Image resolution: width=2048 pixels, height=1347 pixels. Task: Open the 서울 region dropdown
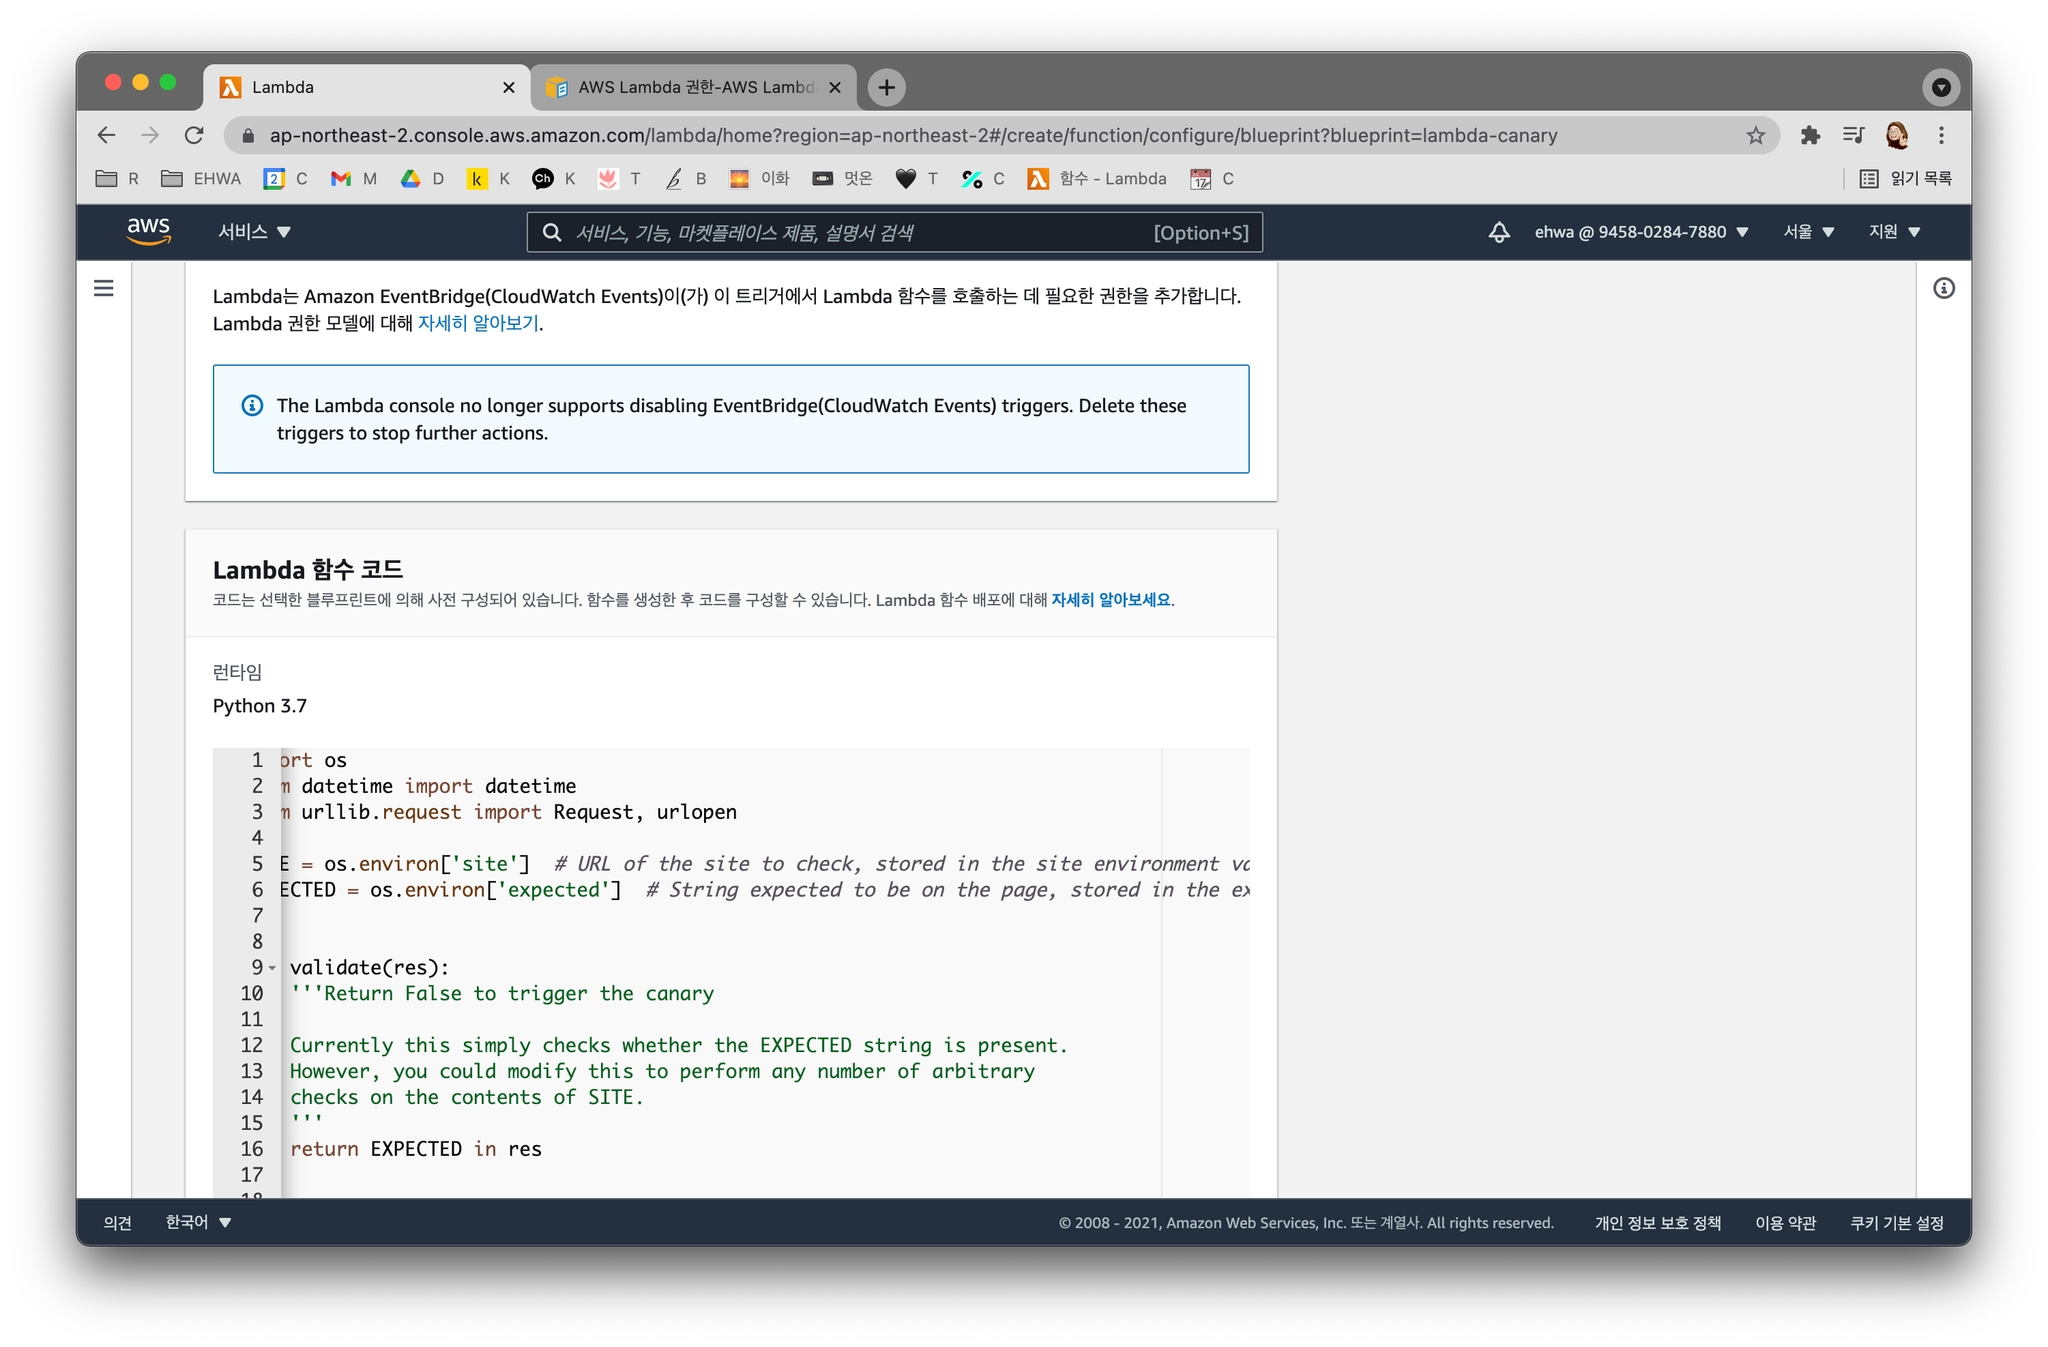pyautogui.click(x=1808, y=232)
